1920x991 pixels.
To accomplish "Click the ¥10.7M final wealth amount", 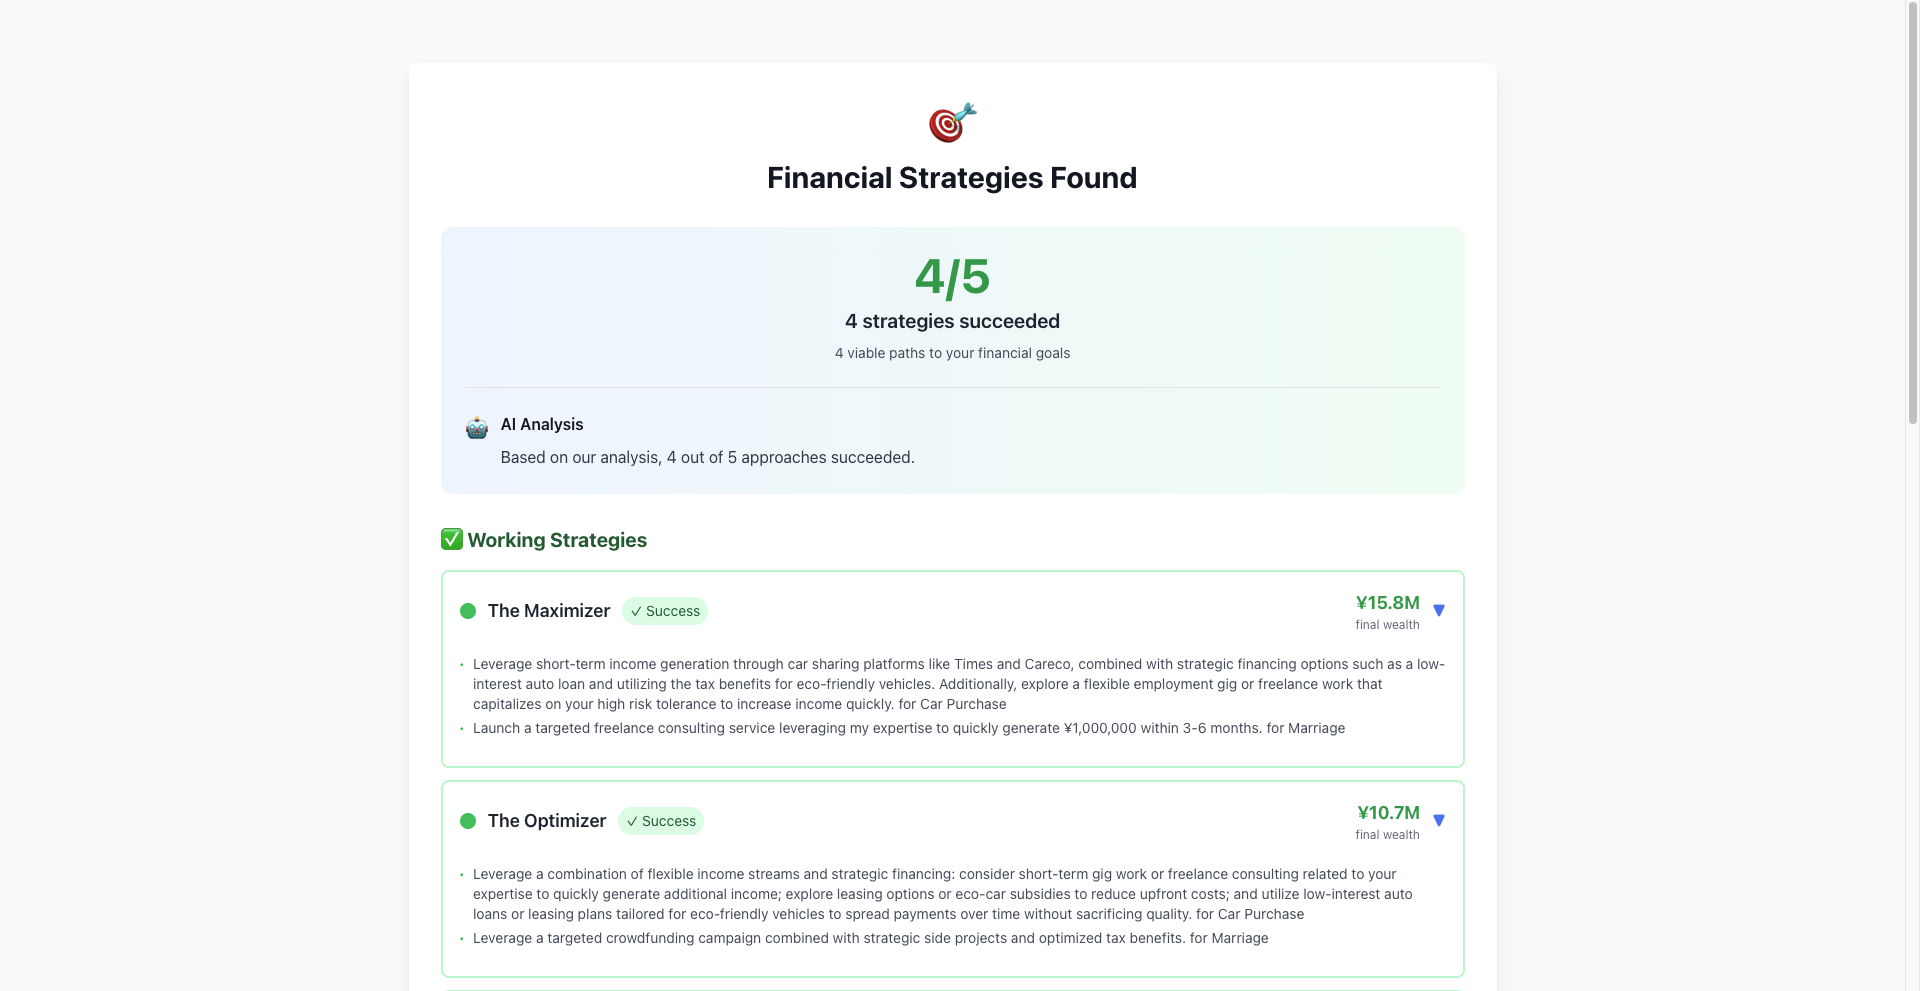I will [1388, 813].
